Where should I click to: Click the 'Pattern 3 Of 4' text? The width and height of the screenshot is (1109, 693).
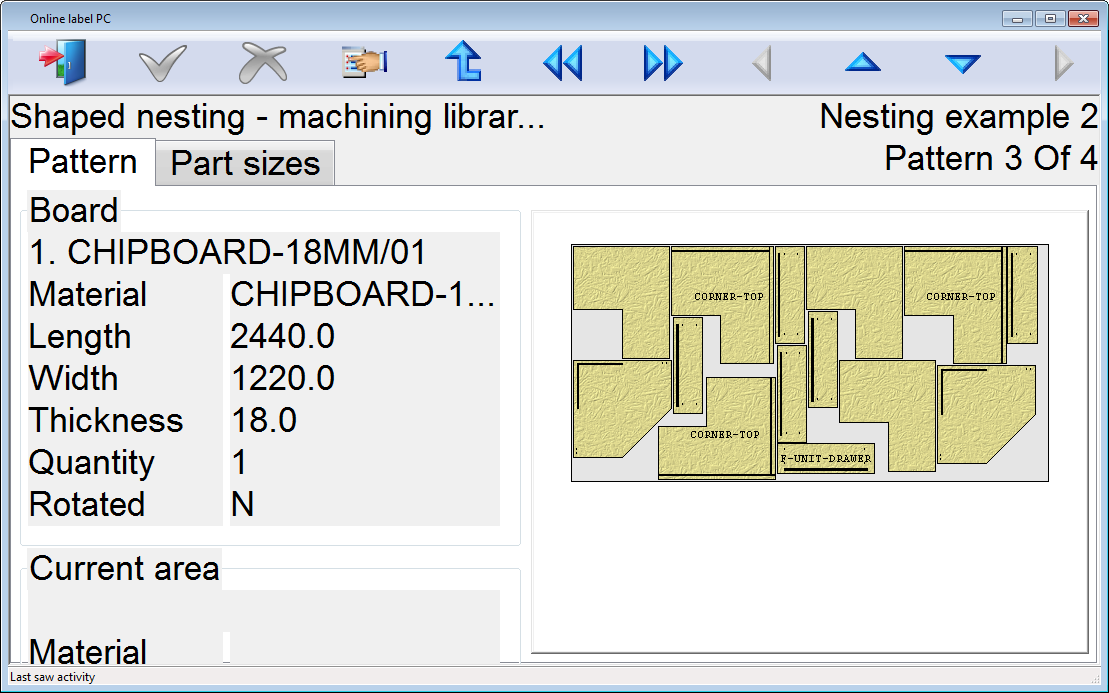(990, 158)
